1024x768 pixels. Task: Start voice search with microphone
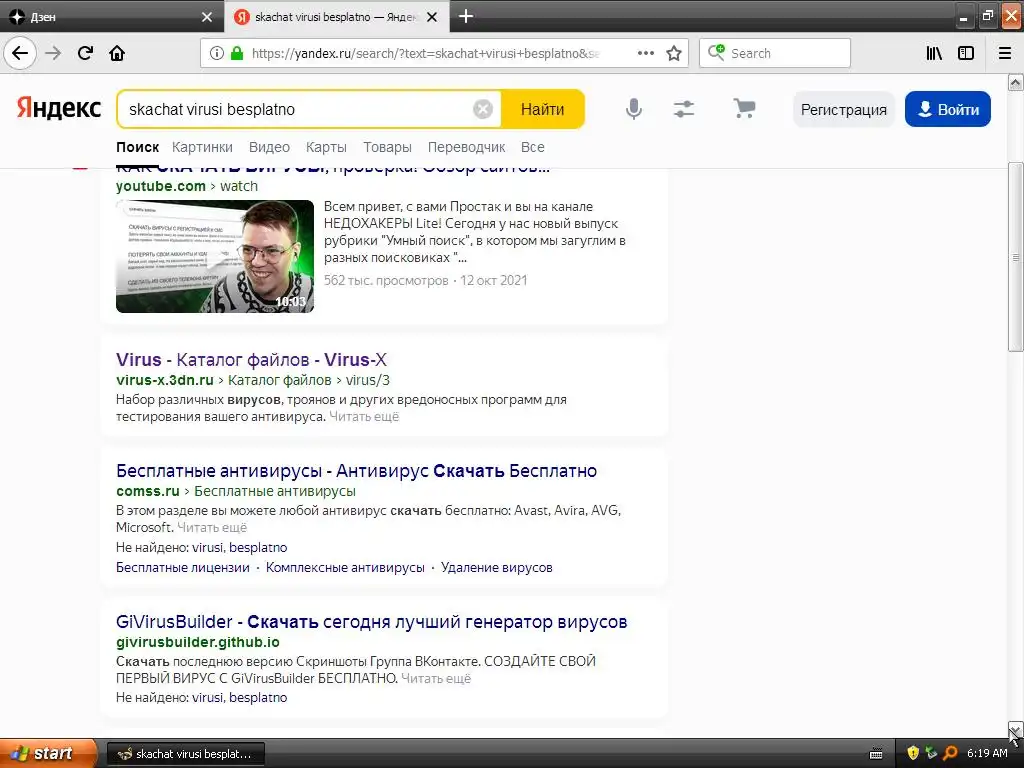click(x=633, y=109)
